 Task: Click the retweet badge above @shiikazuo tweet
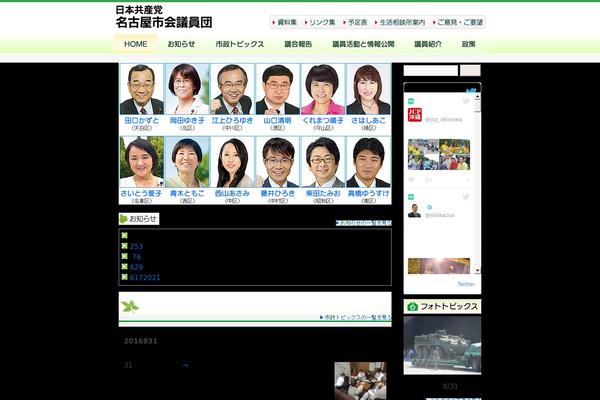pyautogui.click(x=411, y=197)
